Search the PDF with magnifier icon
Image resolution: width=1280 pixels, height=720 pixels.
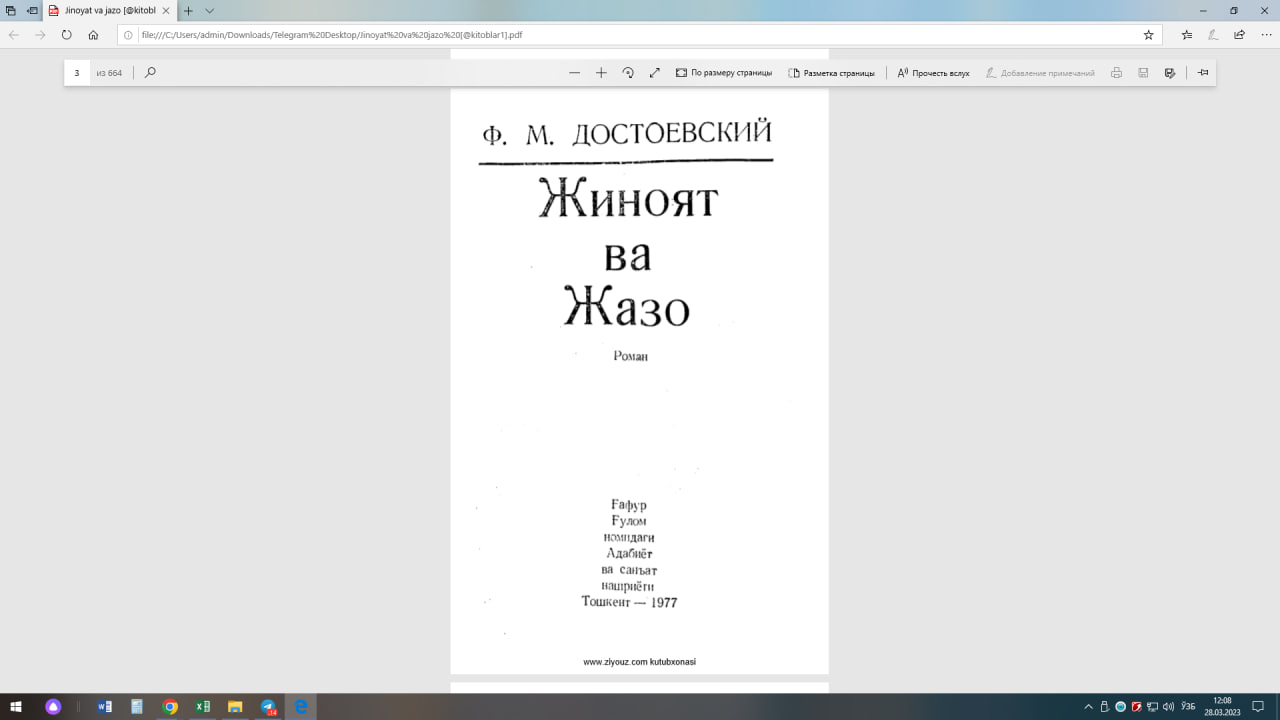[150, 72]
